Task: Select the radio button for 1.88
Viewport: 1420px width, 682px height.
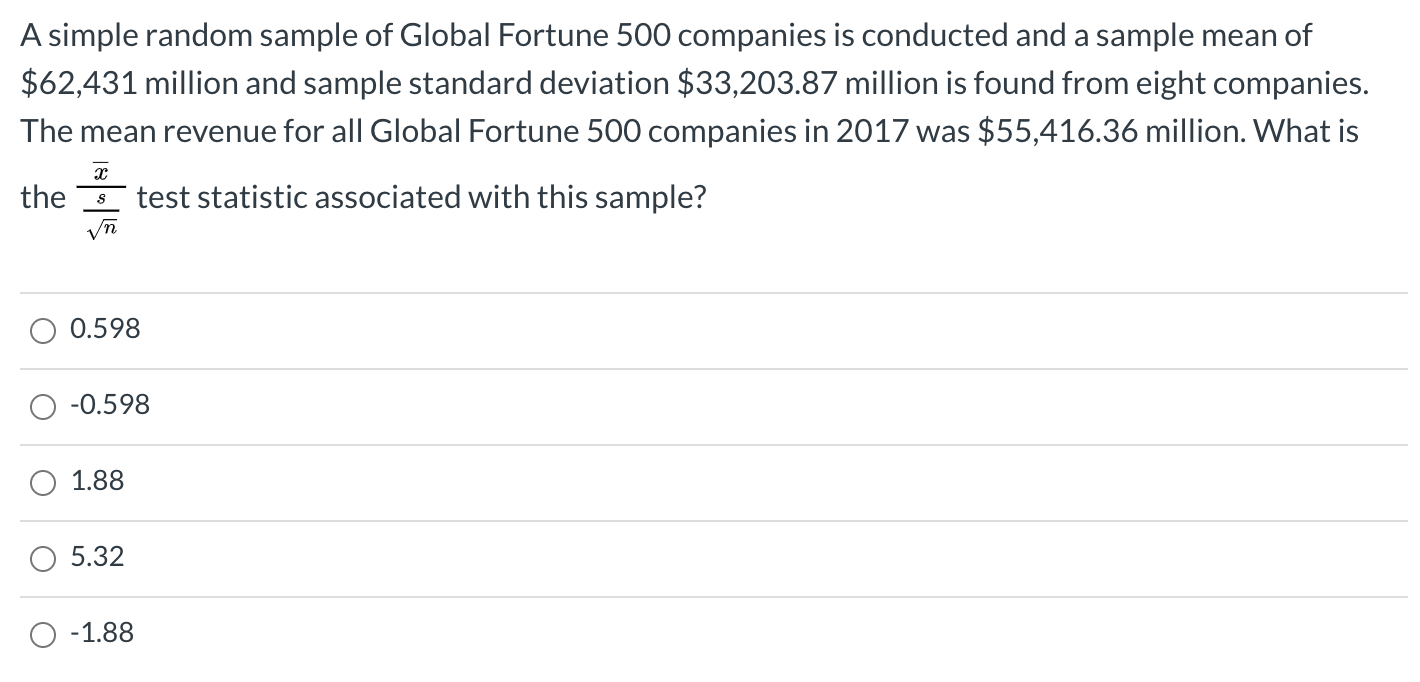Action: (x=42, y=482)
